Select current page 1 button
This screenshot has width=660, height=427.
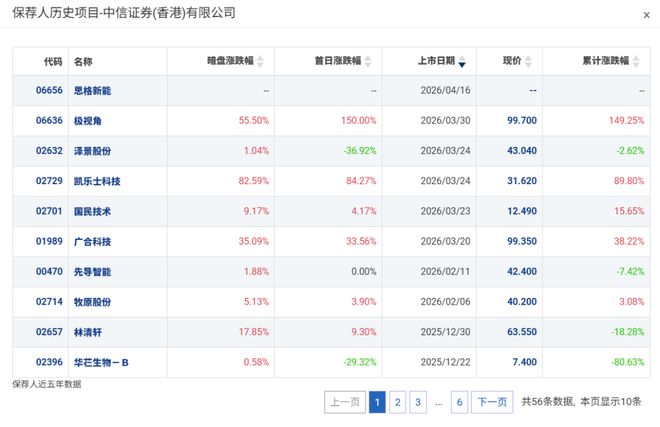pyautogui.click(x=377, y=402)
